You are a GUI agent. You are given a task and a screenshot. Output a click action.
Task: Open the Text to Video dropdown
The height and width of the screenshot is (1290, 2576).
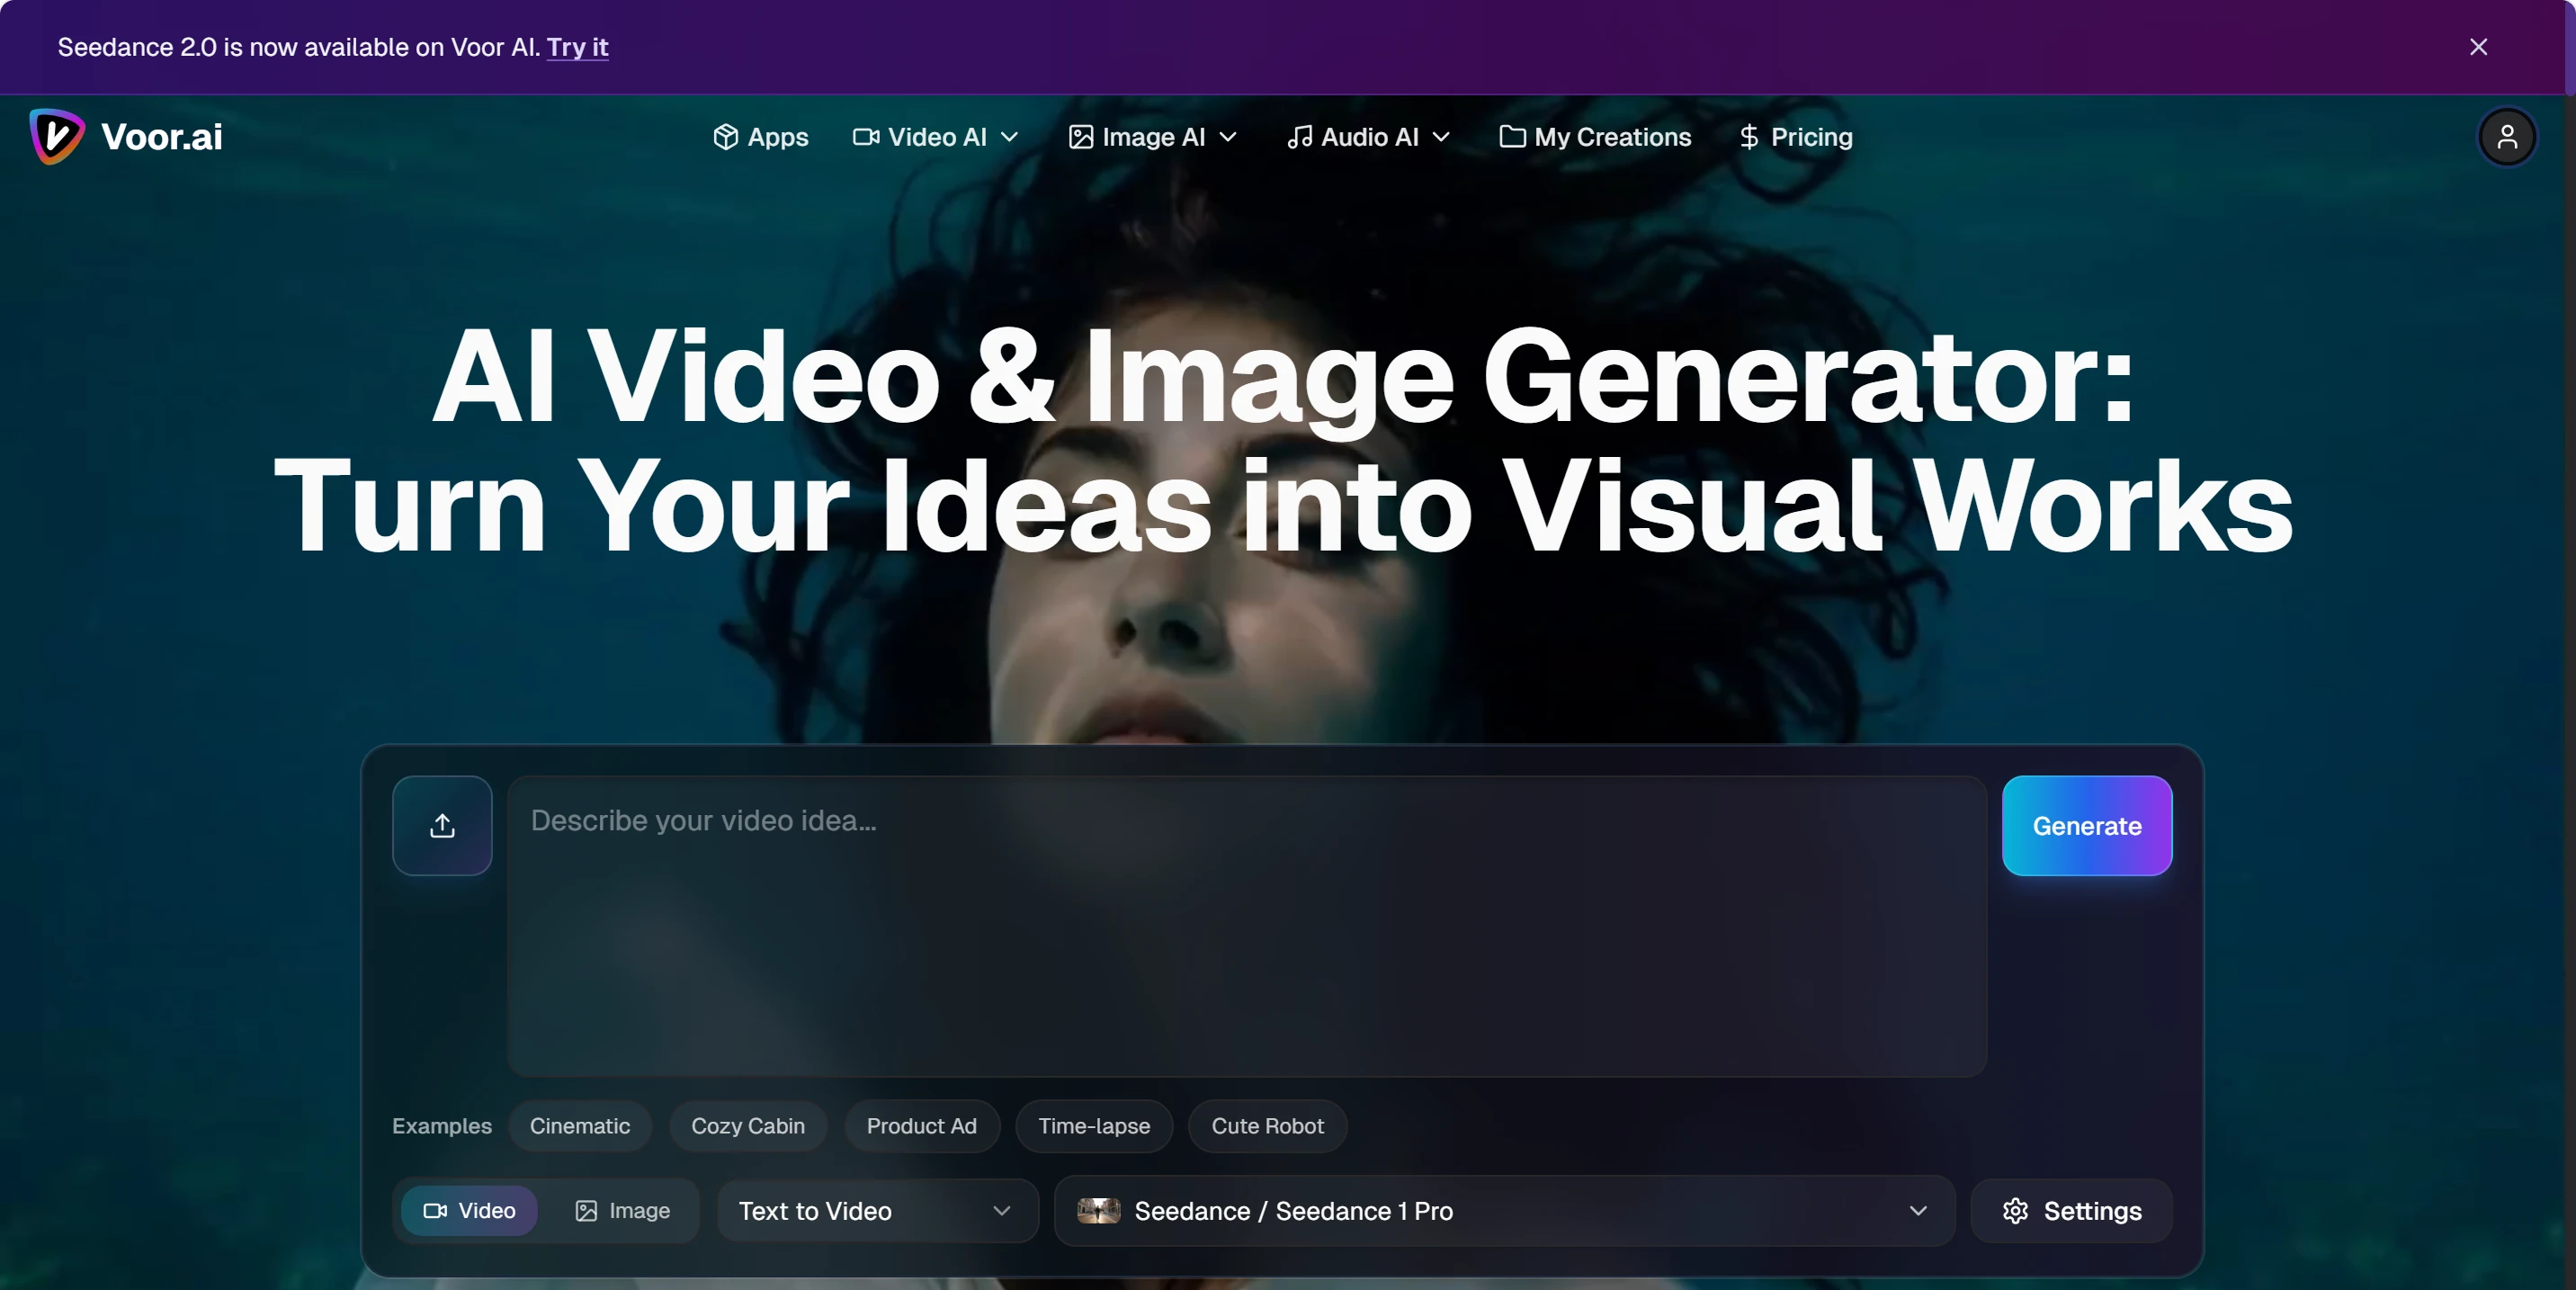click(x=876, y=1211)
